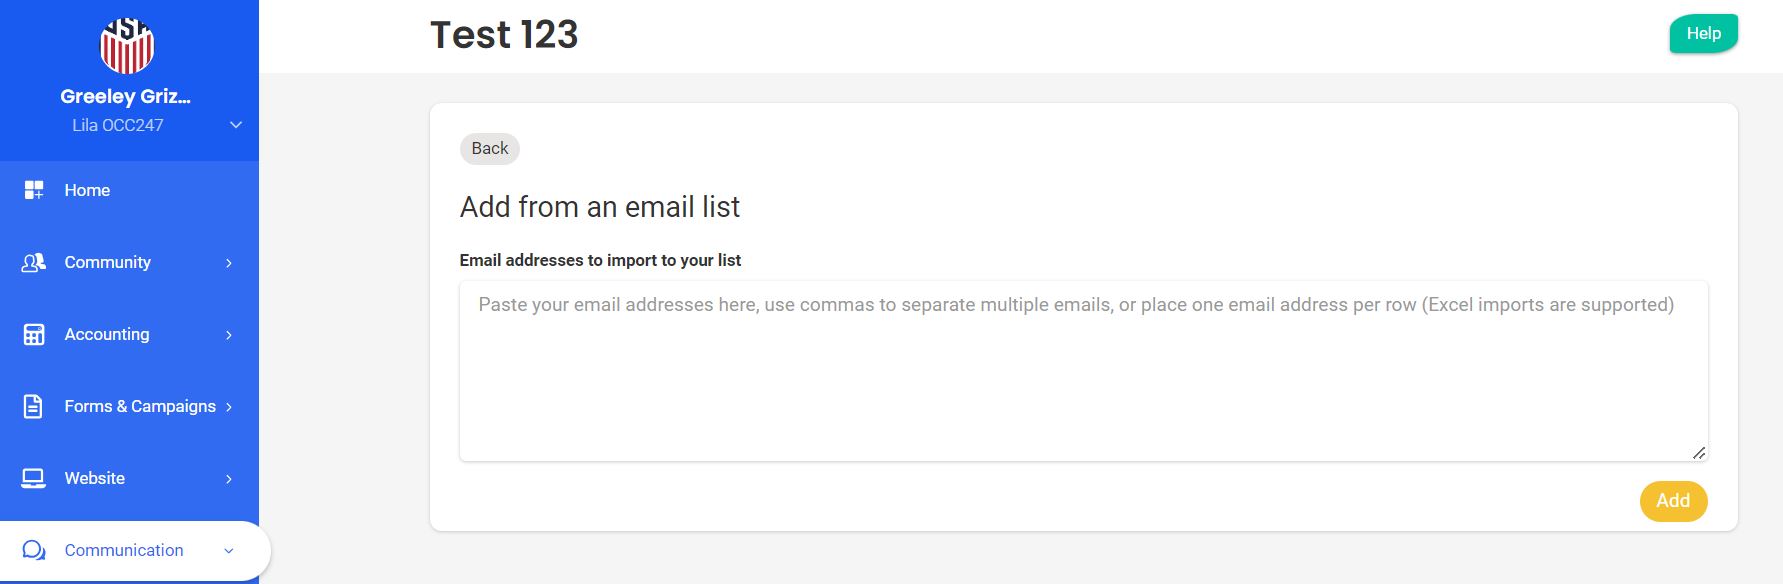Expand the Website submenu chevron
This screenshot has height=584, width=1783.
[229, 479]
